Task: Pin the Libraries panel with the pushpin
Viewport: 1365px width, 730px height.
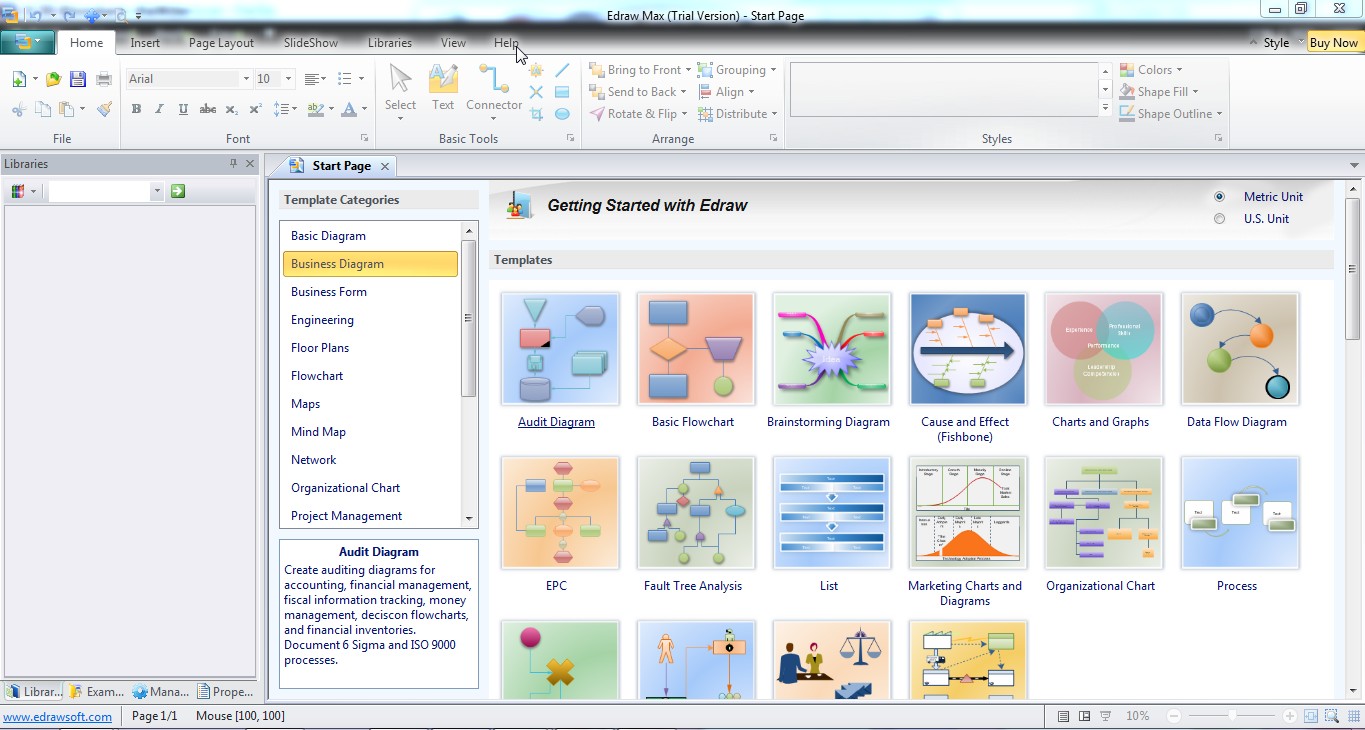Action: (x=234, y=163)
